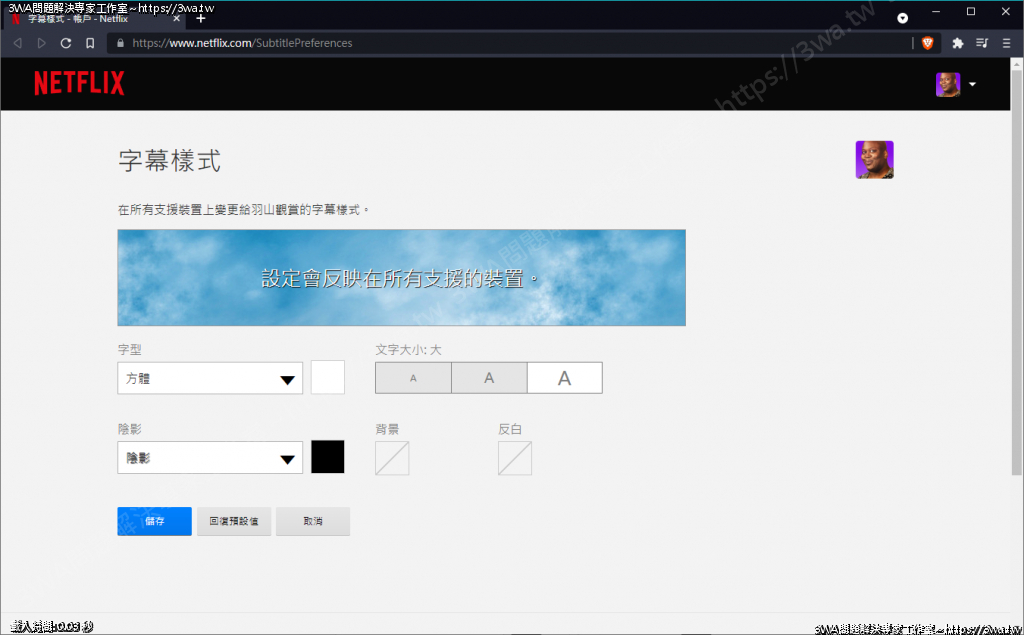Open a new browser tab with the plus icon

tap(200, 18)
